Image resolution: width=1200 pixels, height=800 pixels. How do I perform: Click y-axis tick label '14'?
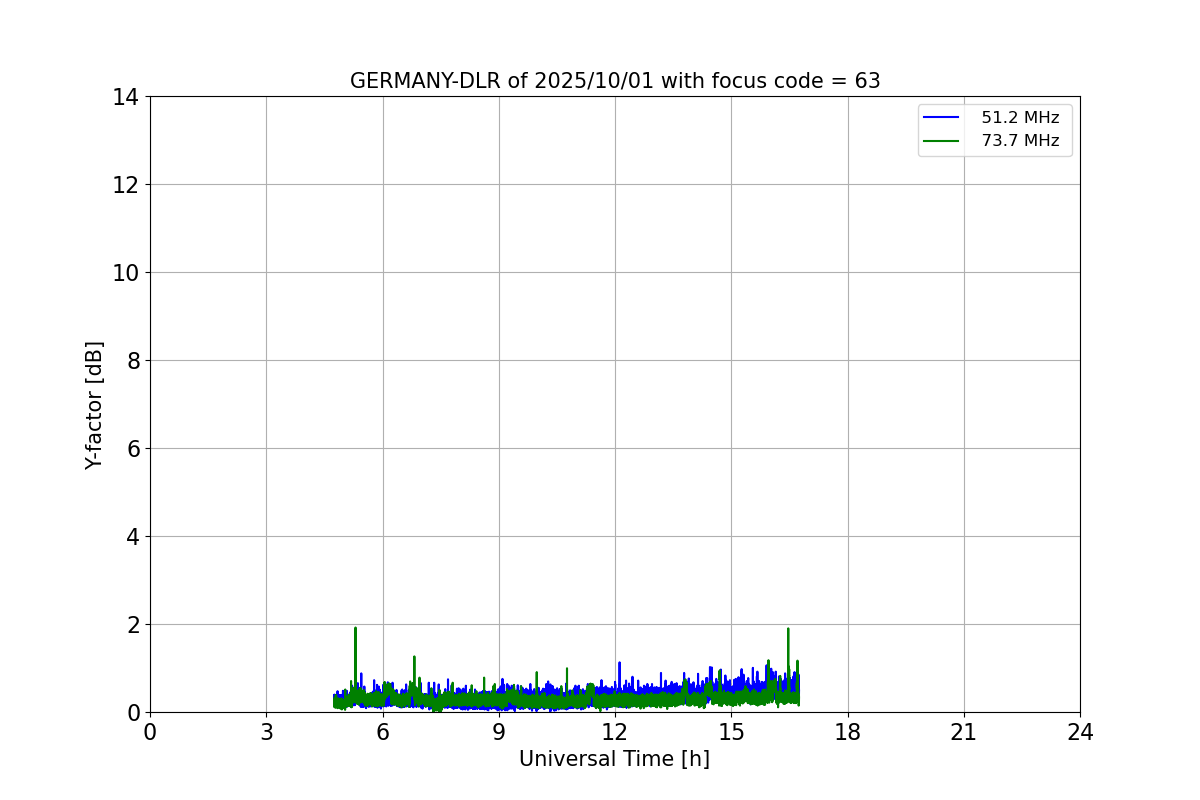126,97
